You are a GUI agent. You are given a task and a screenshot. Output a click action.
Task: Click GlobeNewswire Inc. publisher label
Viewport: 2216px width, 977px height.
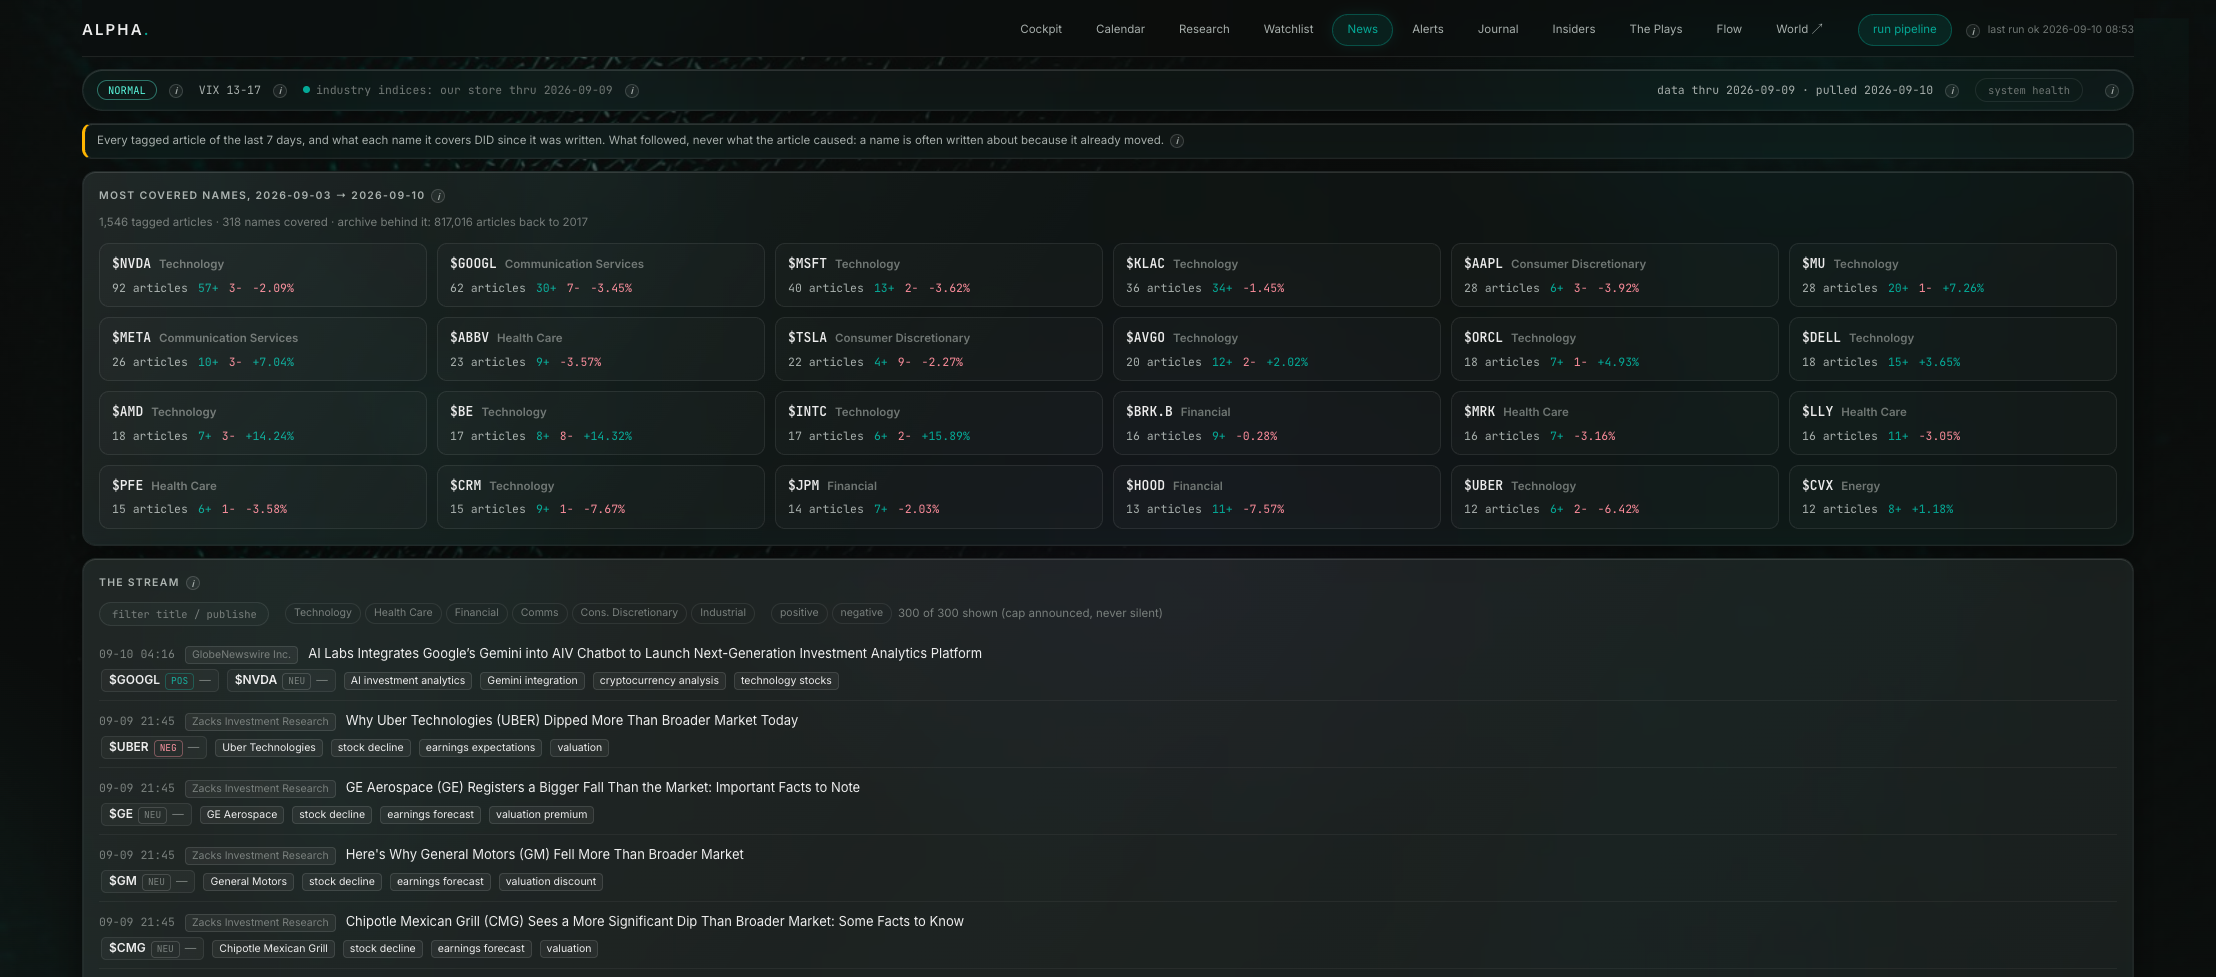[241, 655]
